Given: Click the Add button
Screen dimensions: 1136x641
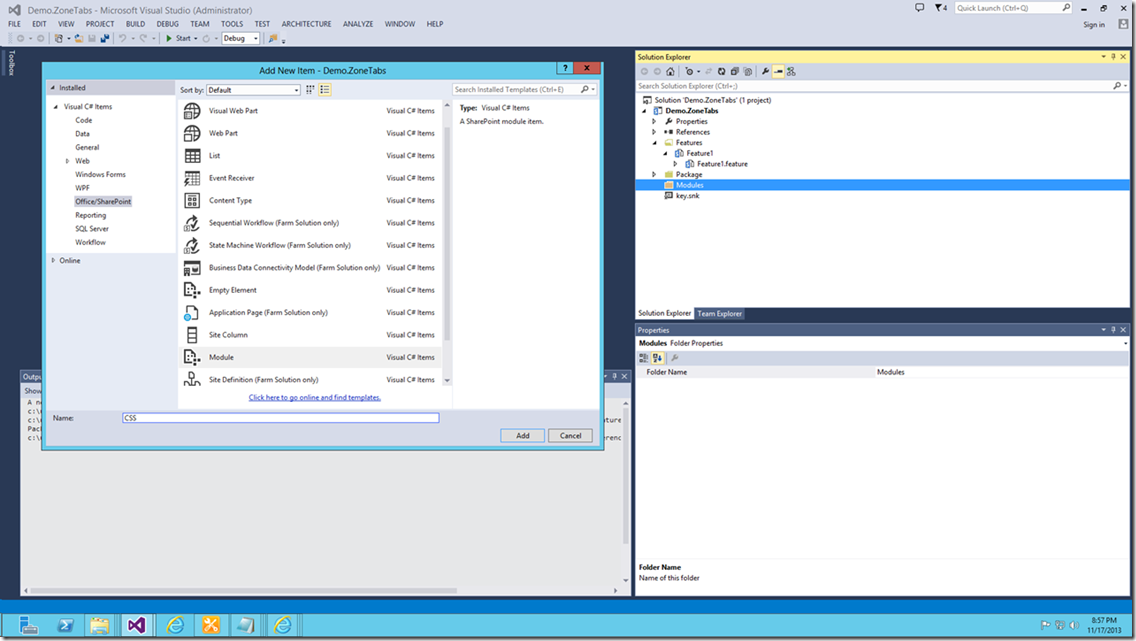Looking at the screenshot, I should point(522,435).
